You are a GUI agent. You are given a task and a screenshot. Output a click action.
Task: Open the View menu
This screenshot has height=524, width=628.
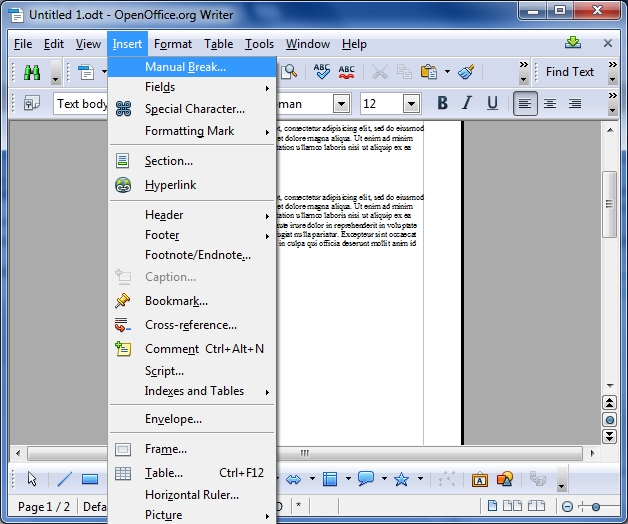click(88, 44)
